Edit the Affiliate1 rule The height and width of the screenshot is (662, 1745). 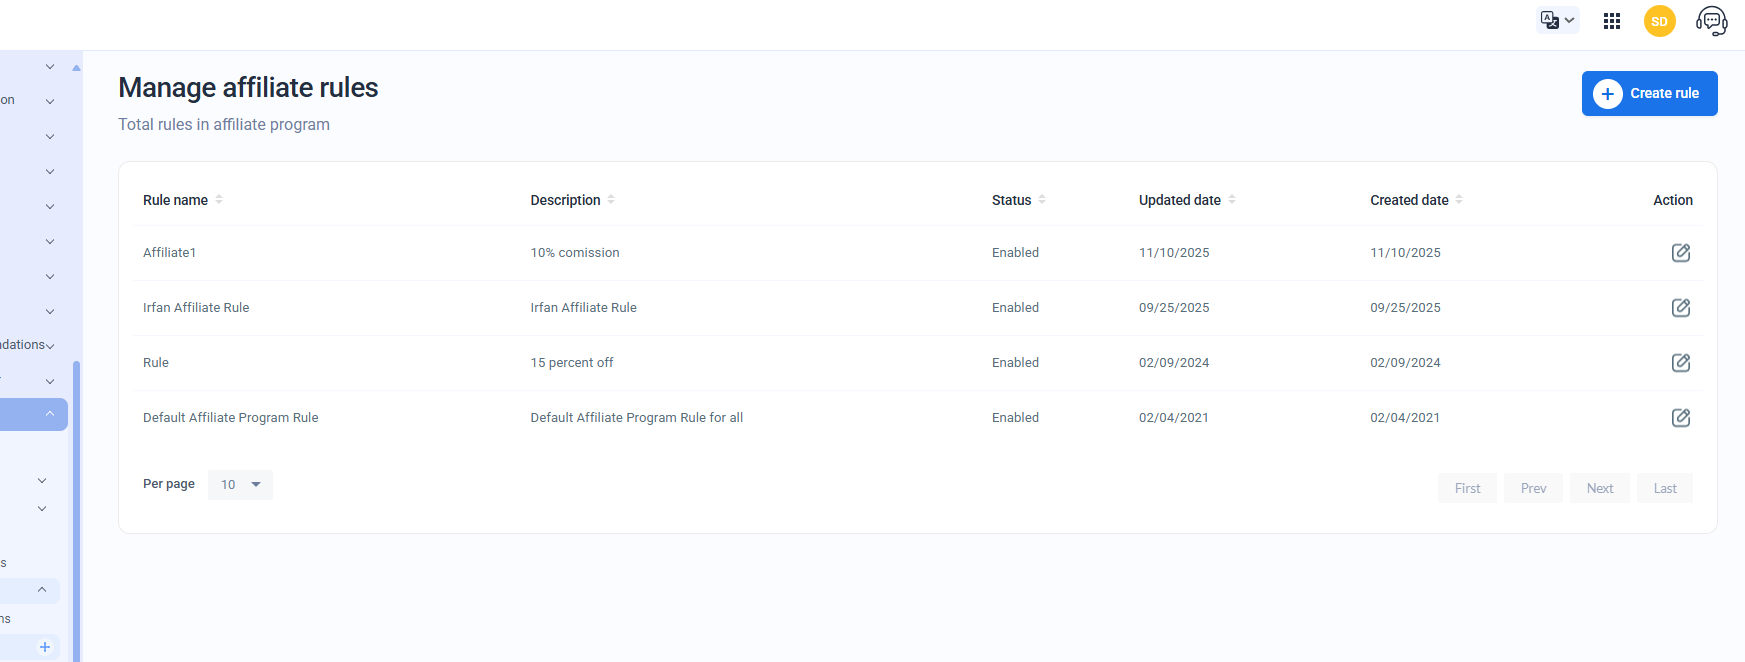point(1680,253)
